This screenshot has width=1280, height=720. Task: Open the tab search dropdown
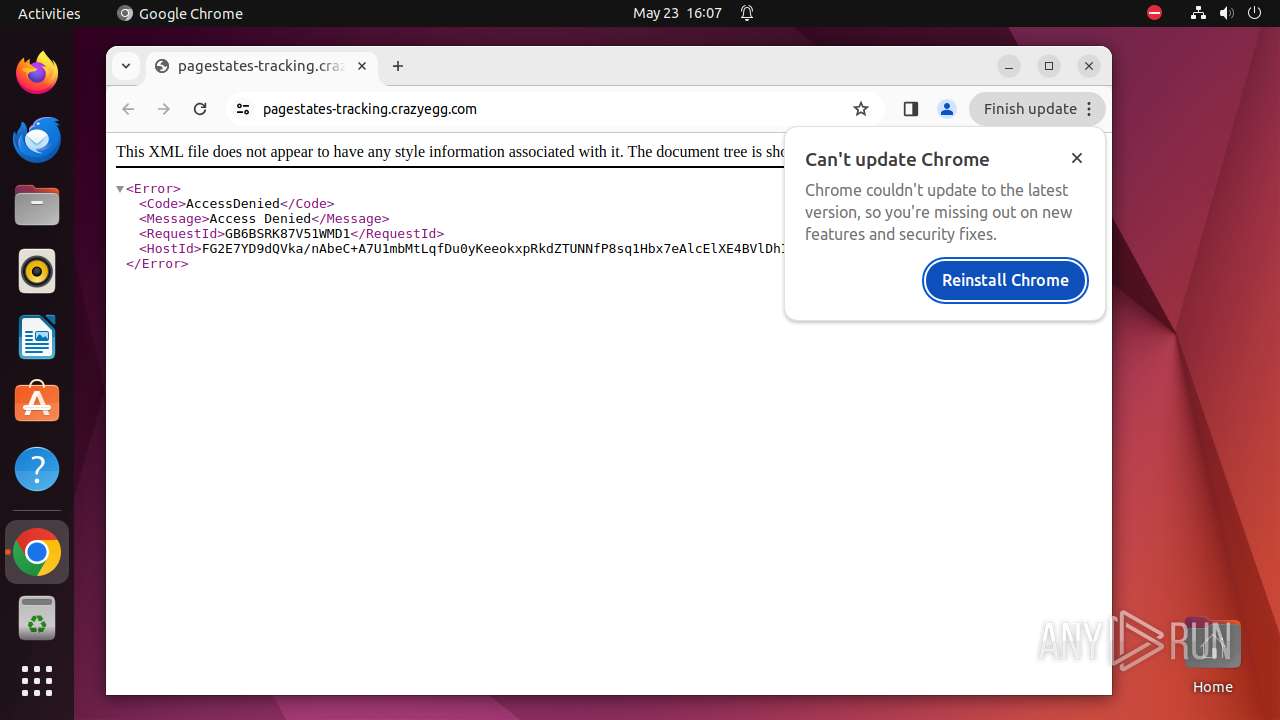[125, 66]
